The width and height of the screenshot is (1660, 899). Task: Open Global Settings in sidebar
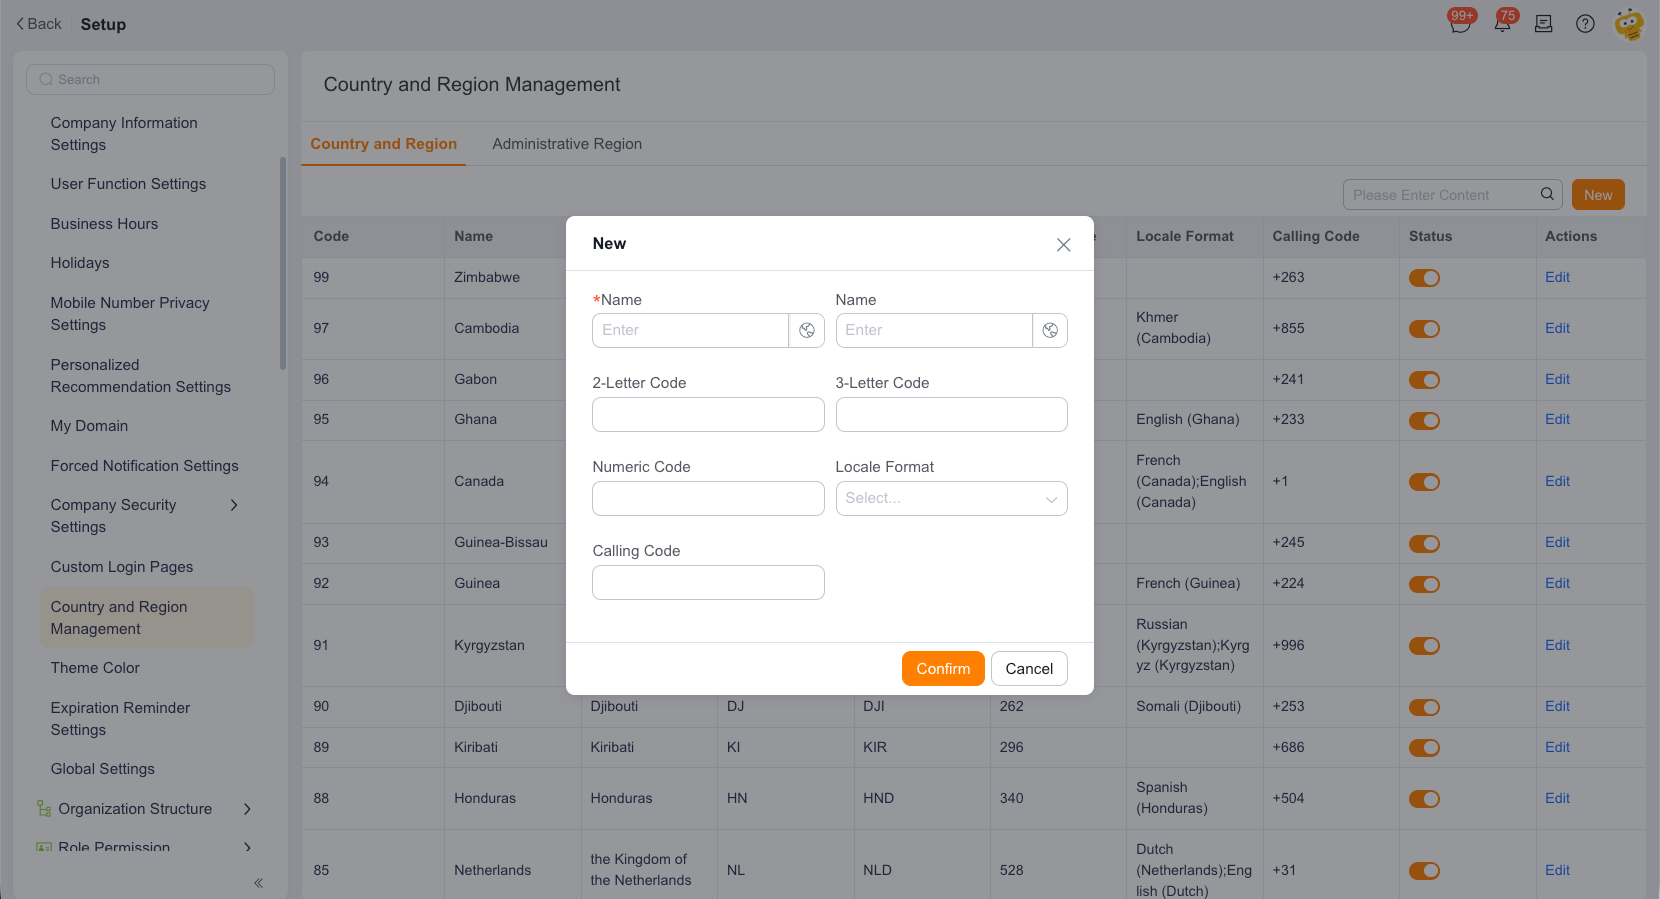click(102, 769)
